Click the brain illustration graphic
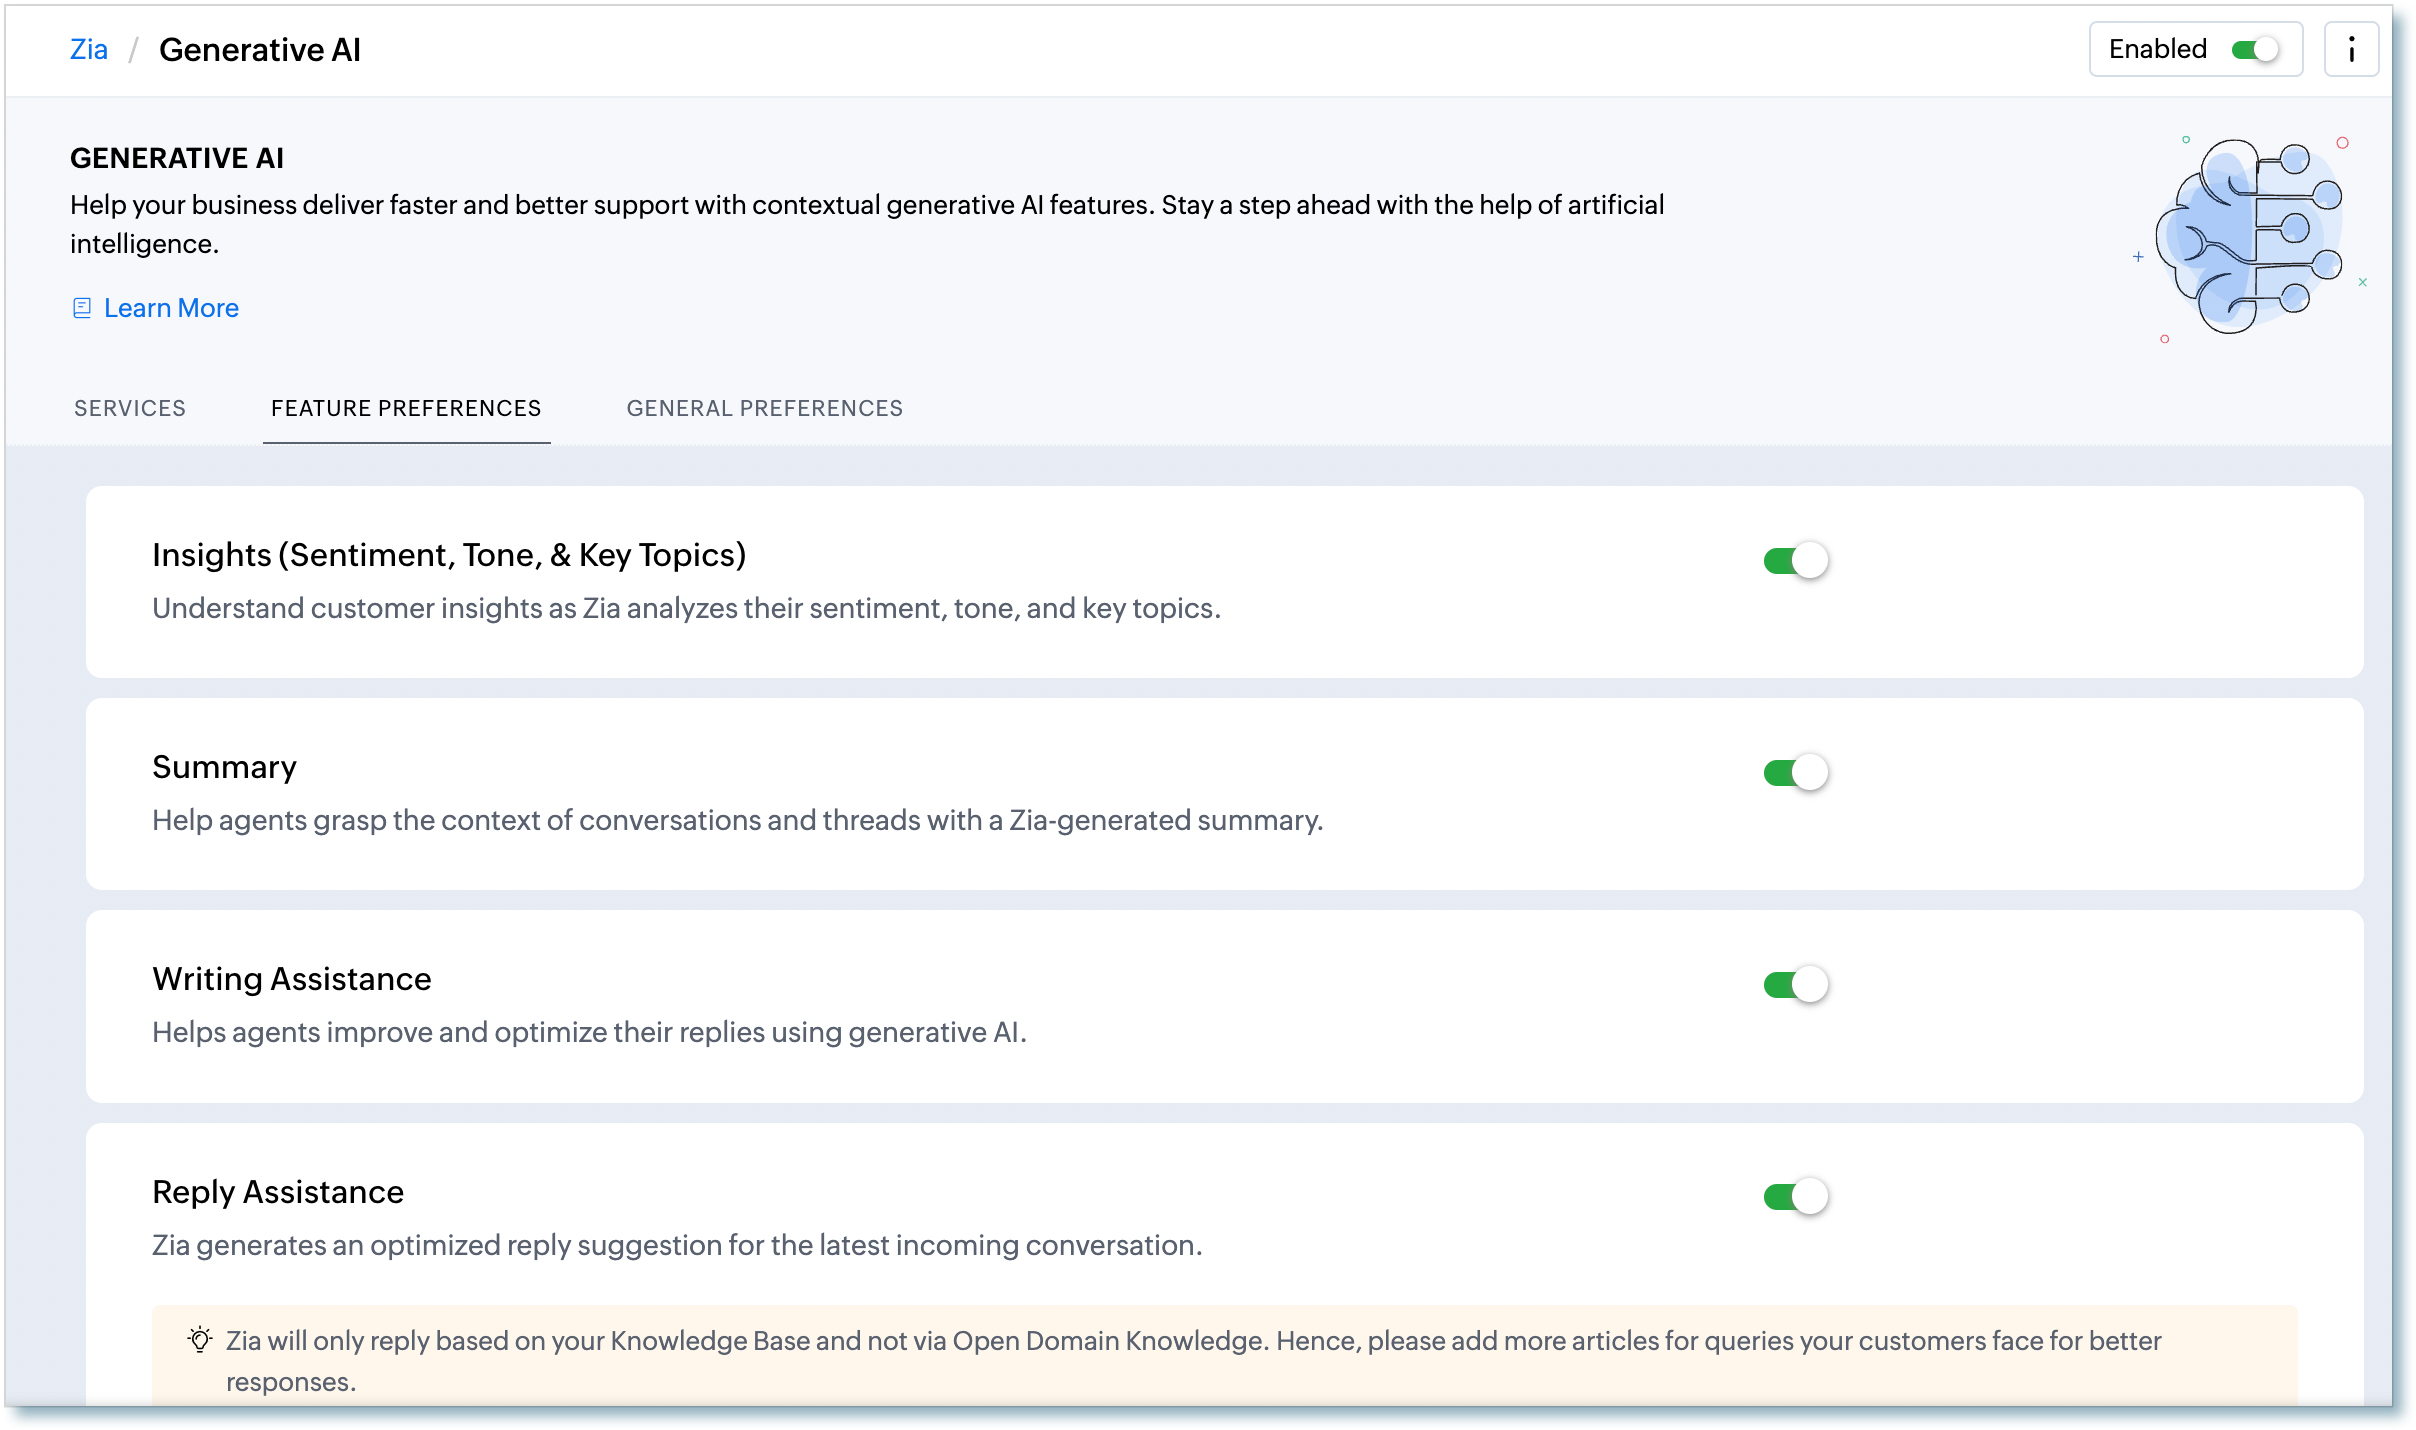Image resolution: width=2416 pixels, height=1430 pixels. [2249, 238]
